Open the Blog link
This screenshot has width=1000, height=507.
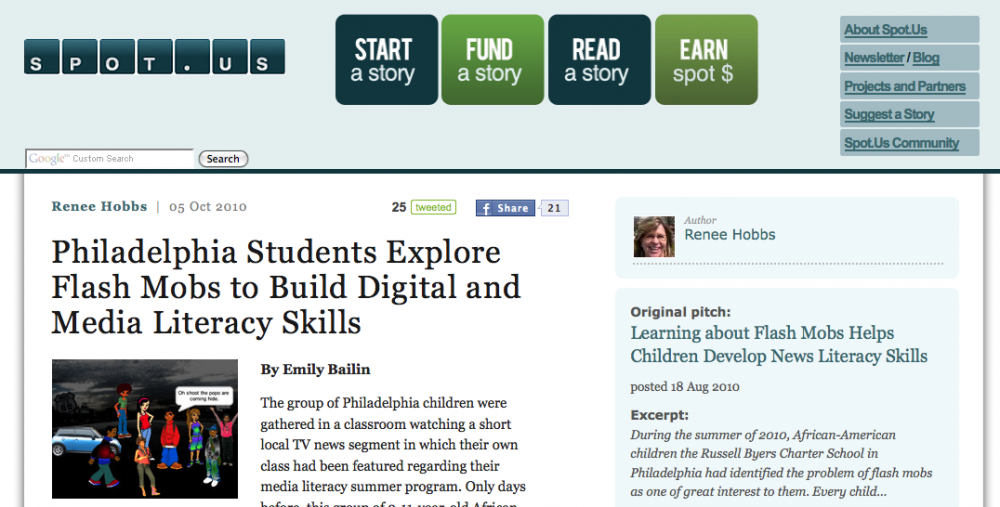click(926, 58)
